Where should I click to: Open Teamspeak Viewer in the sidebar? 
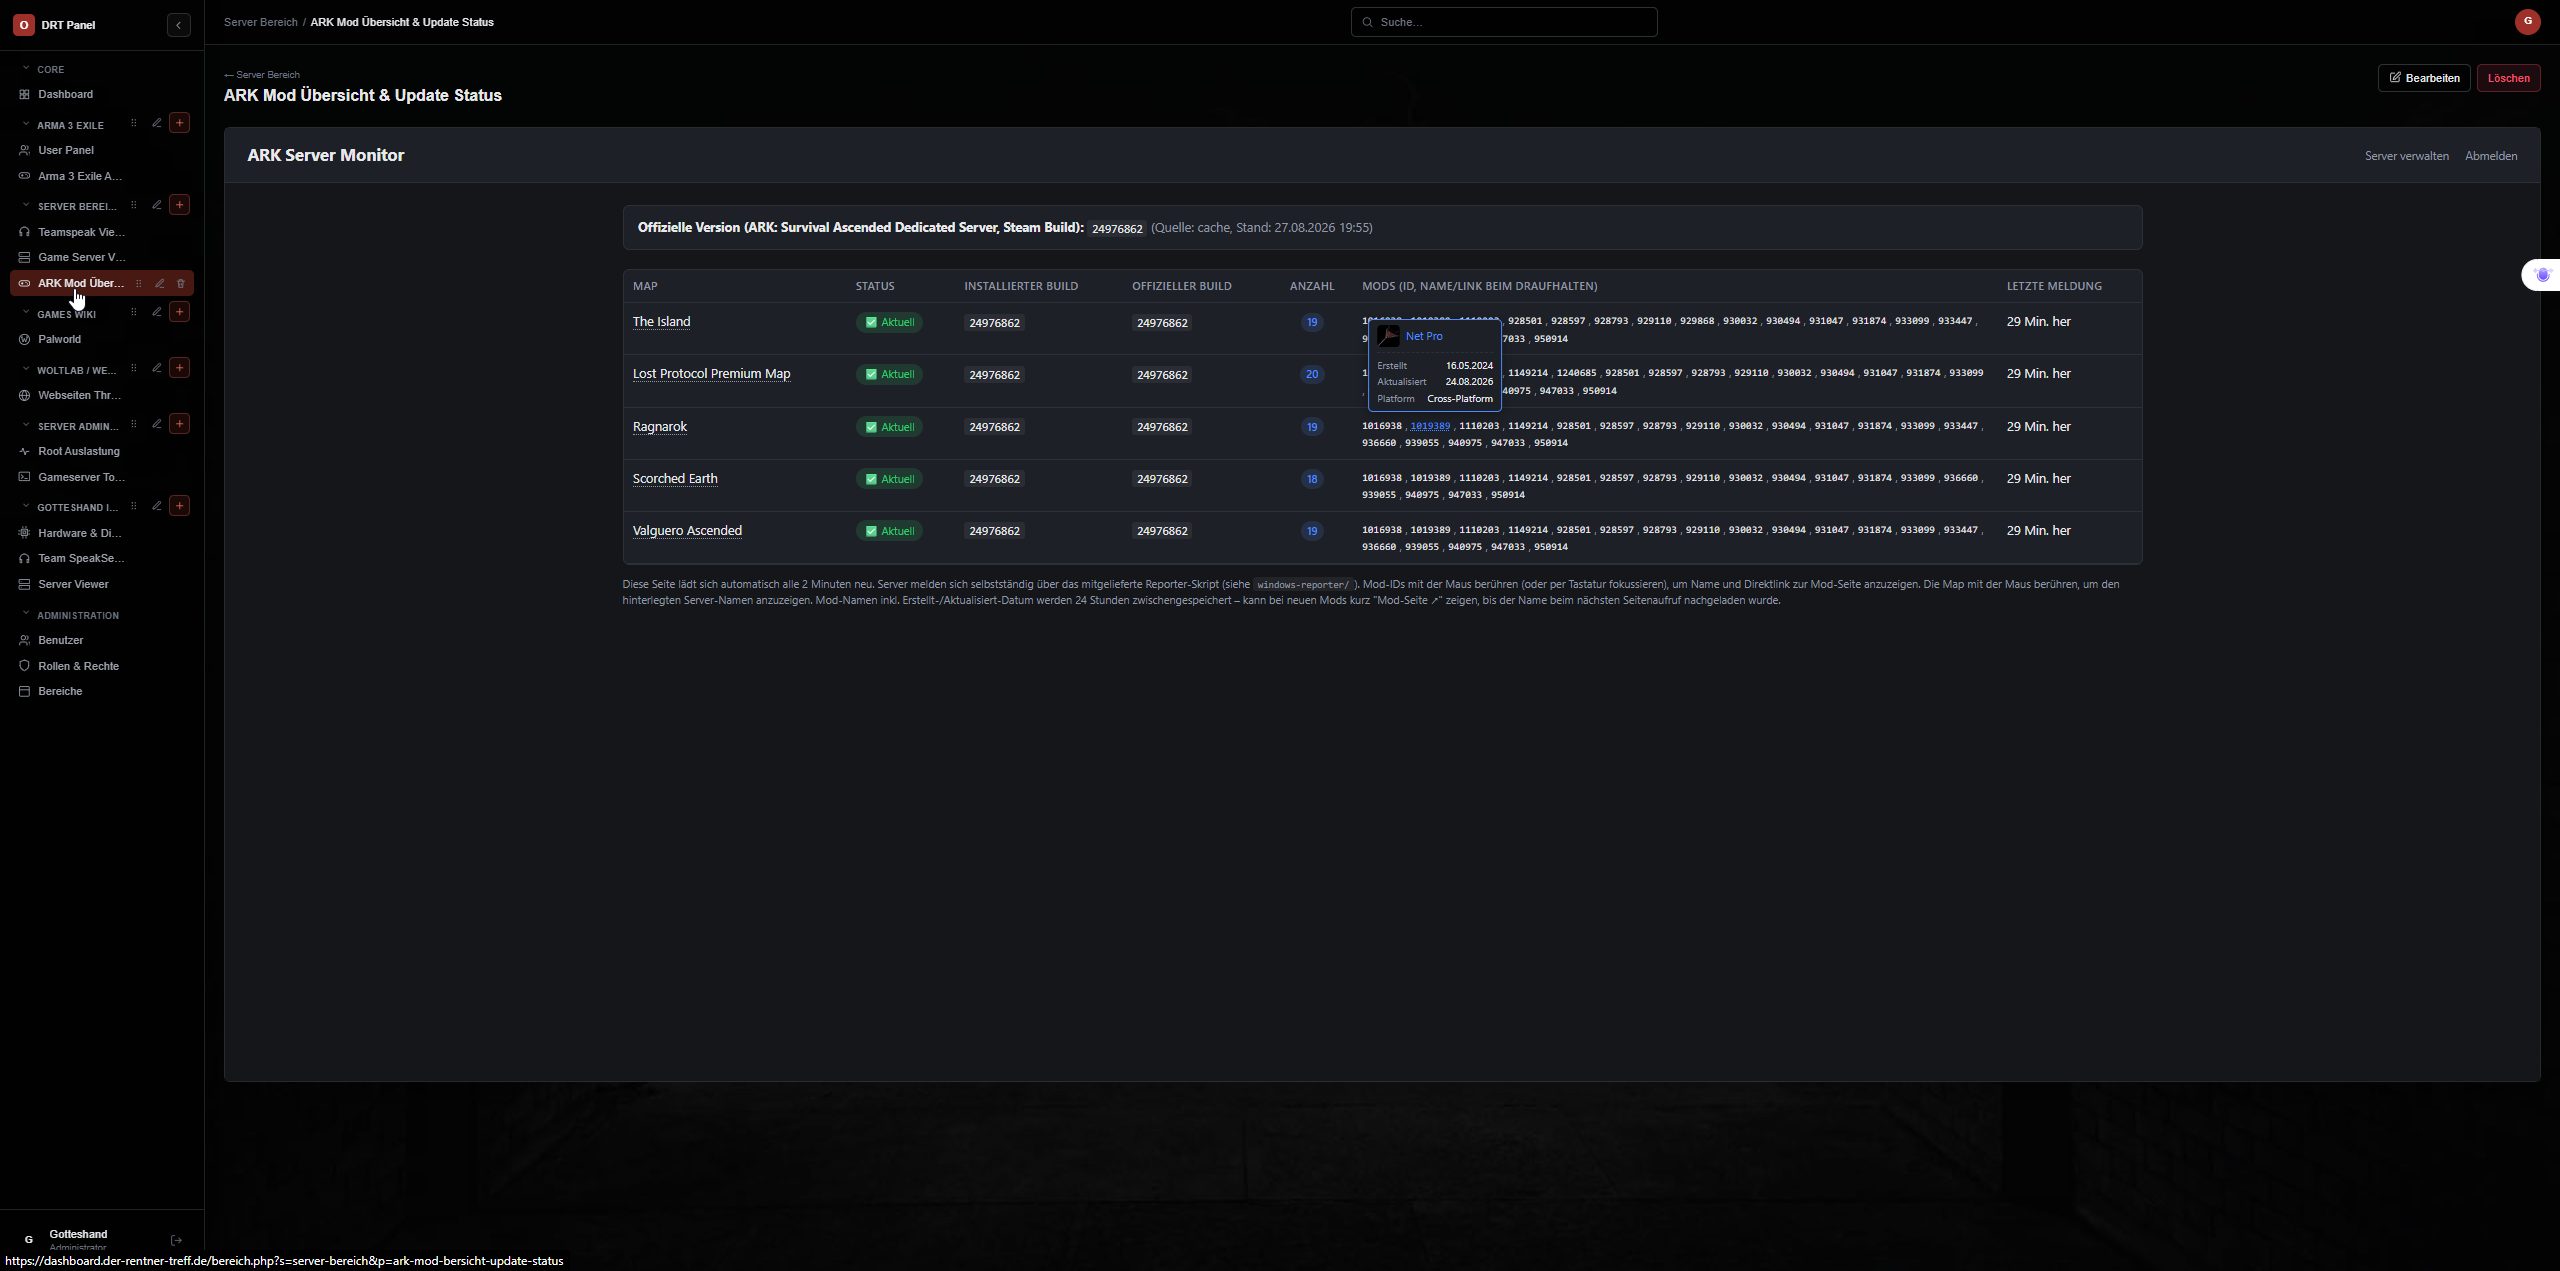[102, 232]
